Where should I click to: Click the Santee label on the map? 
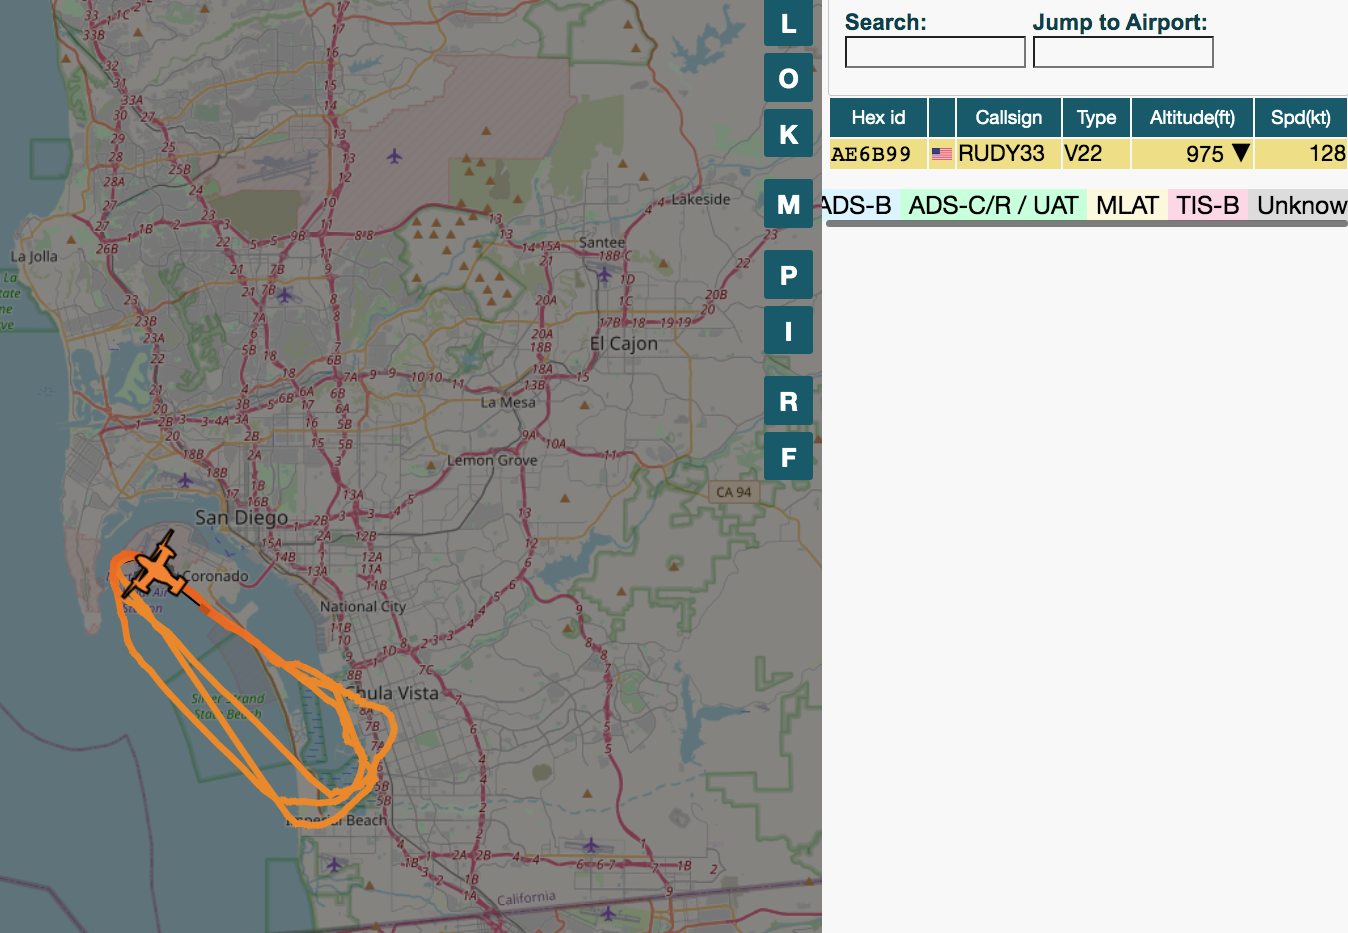click(602, 242)
